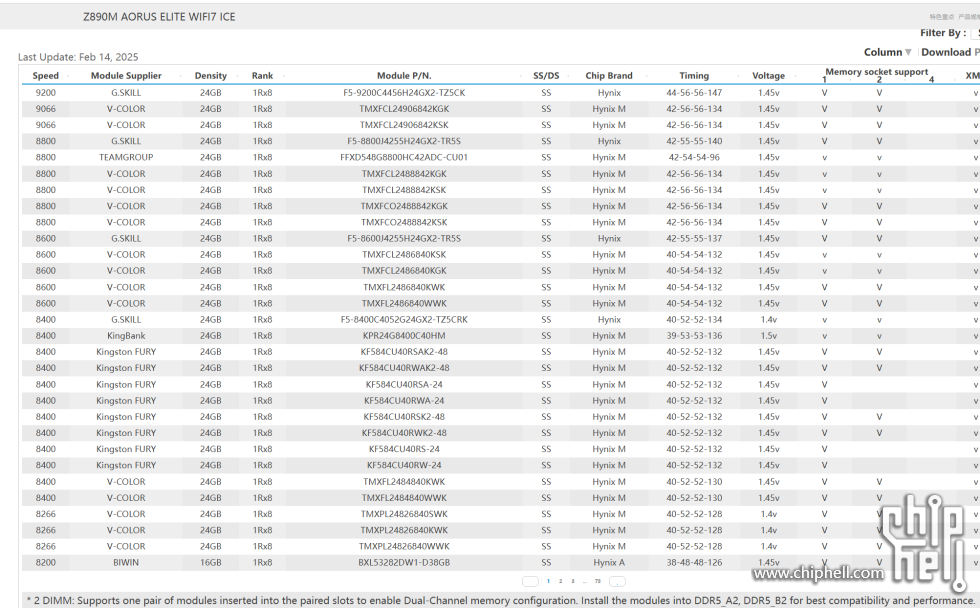Screen dimensions: 980x608
Task: Select the 2 DIMM footnote text
Action: [501, 601]
